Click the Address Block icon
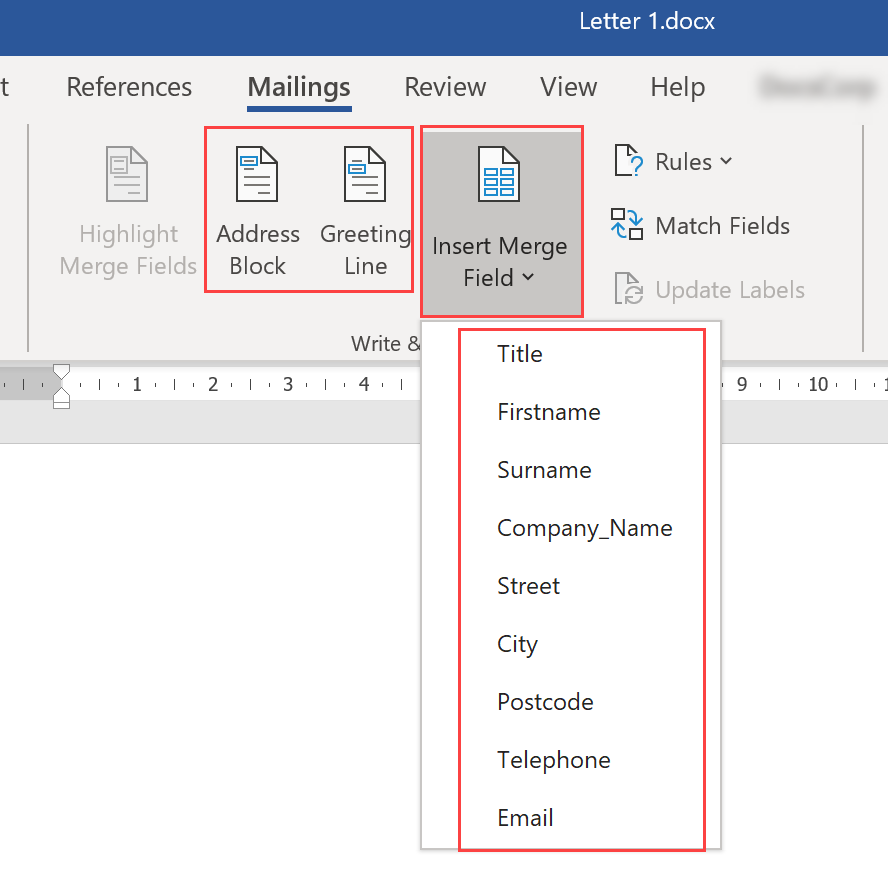The height and width of the screenshot is (879, 888). tap(257, 175)
